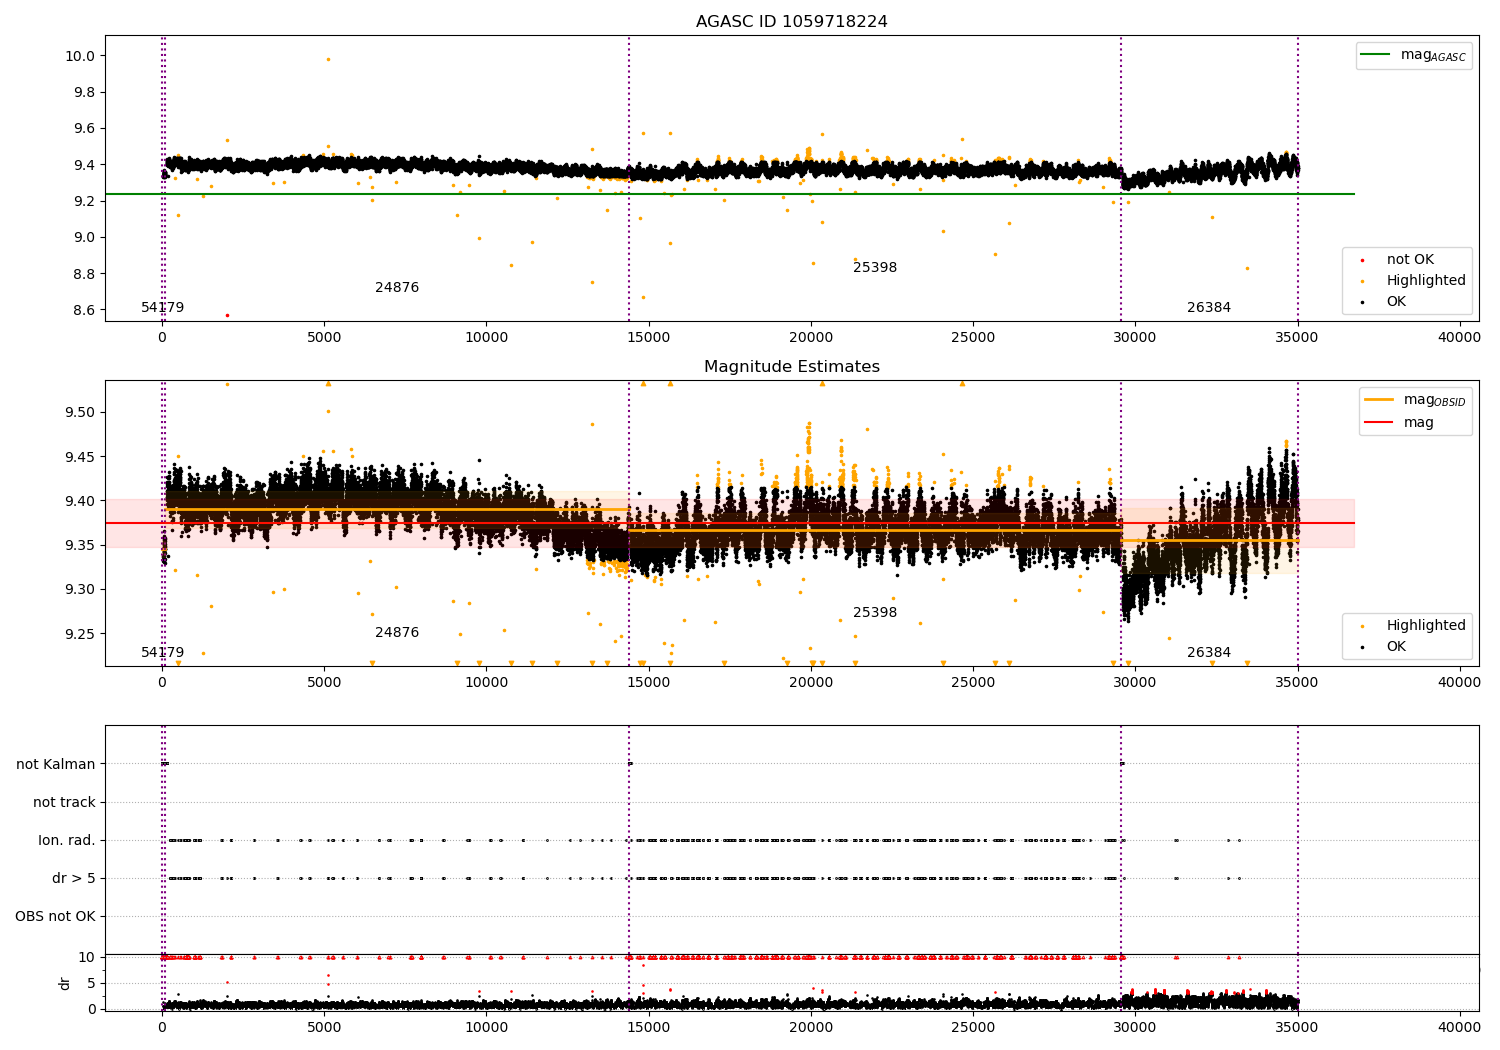
Task: Click obsid label 26384 in Magnitude Estimates plot
Action: pyautogui.click(x=1209, y=653)
